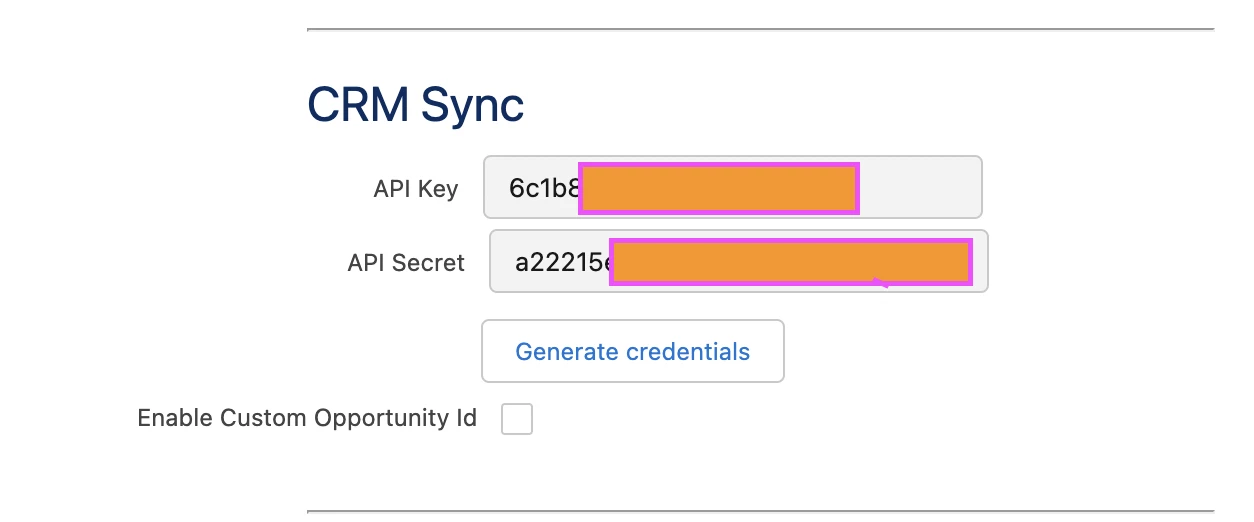Image resolution: width=1254 pixels, height=522 pixels.
Task: Place cursor at the visible a22215 secret text
Action: (562, 262)
